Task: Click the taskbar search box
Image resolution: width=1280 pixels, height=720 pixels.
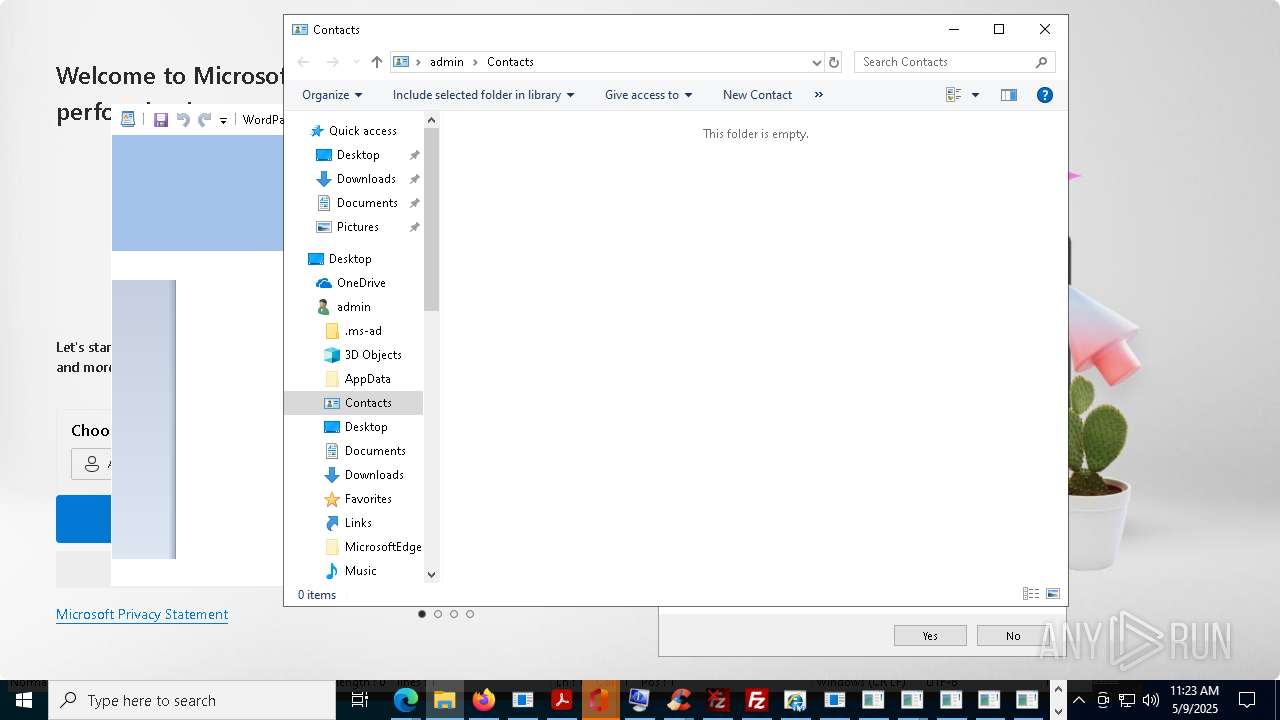Action: click(x=192, y=700)
